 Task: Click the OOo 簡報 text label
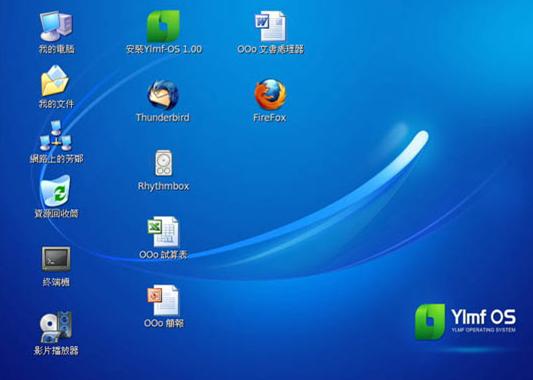[x=164, y=323]
